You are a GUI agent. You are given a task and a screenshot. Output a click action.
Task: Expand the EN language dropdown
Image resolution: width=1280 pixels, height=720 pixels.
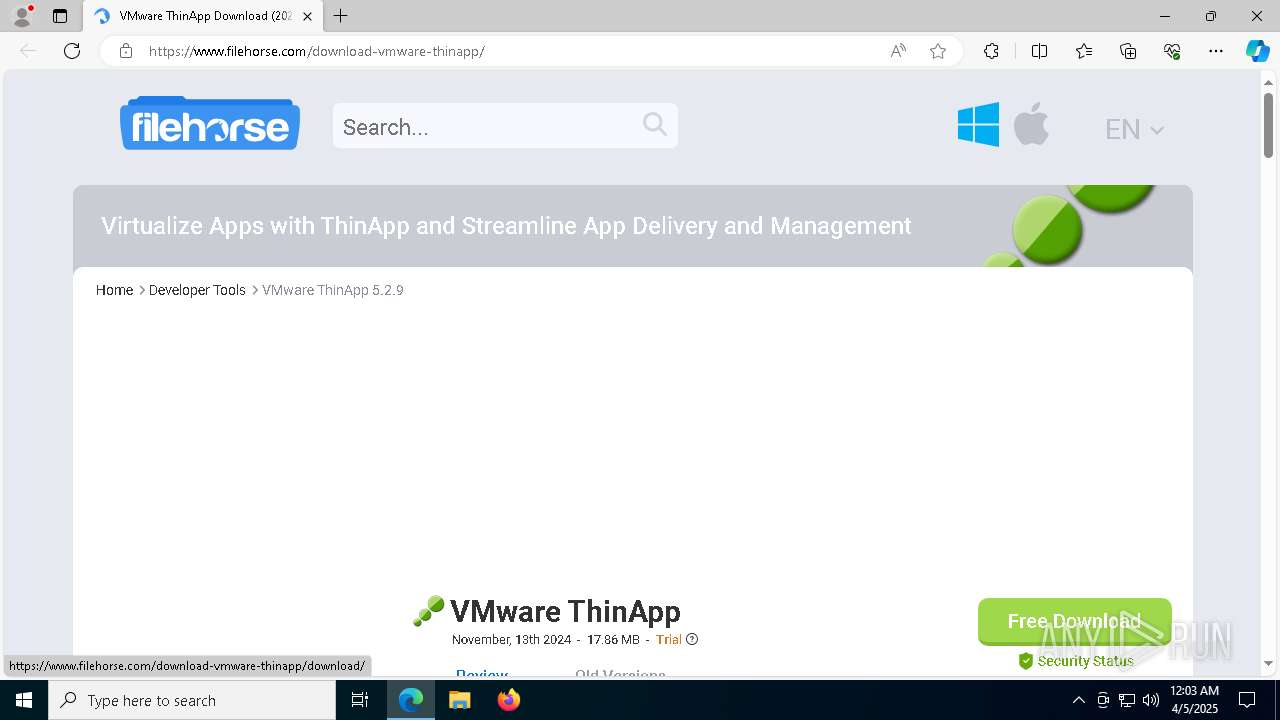coord(1134,129)
